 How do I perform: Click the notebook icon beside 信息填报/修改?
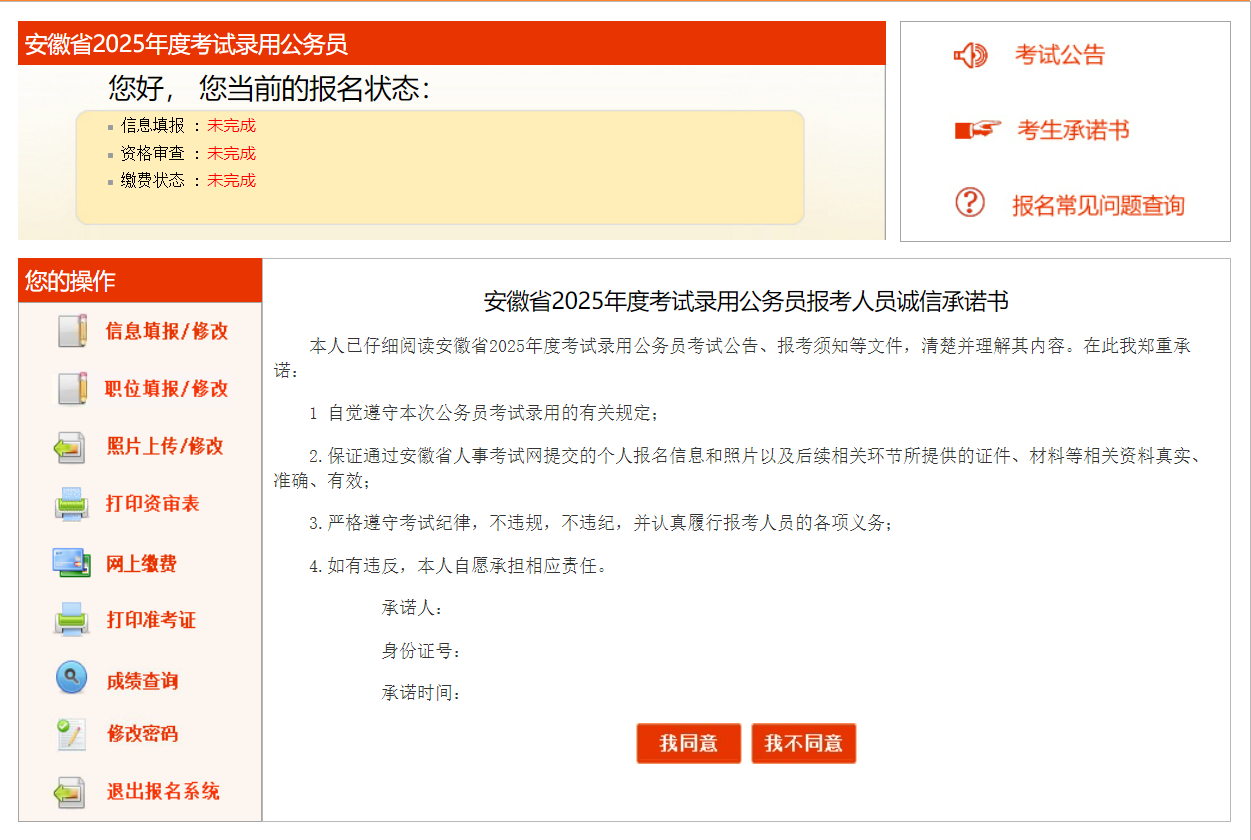coord(72,331)
